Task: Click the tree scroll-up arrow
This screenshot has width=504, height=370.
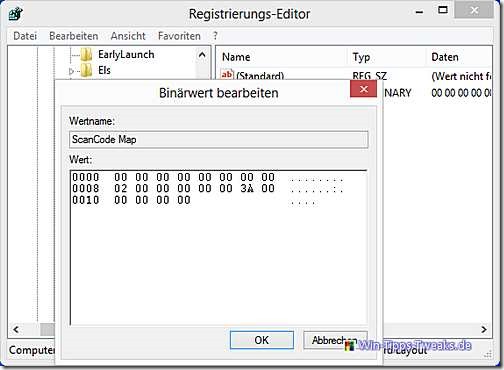Action: [x=202, y=55]
